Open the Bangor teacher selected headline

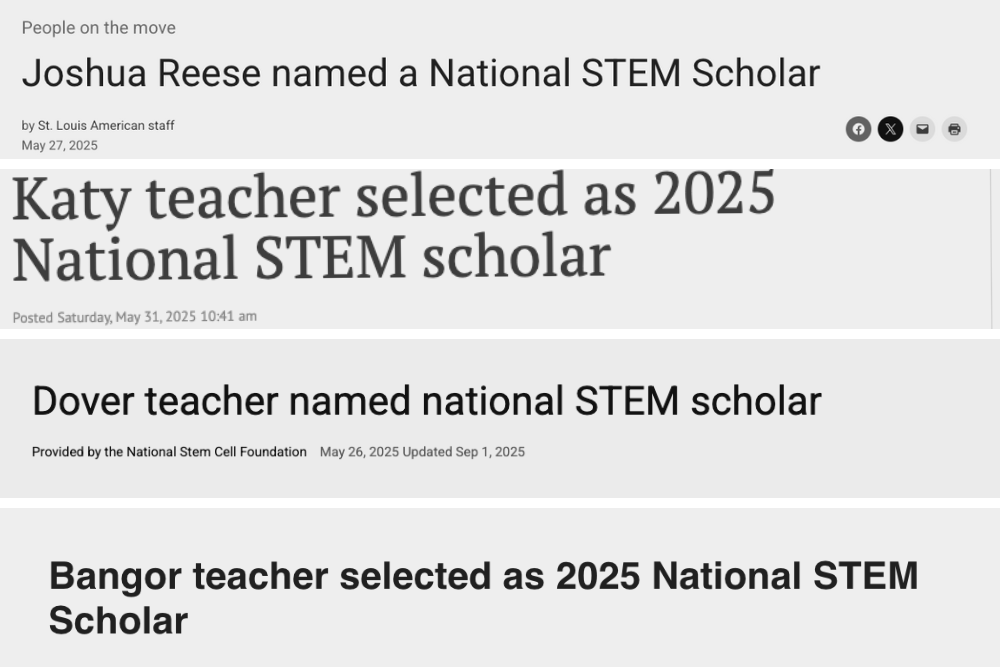click(483, 598)
